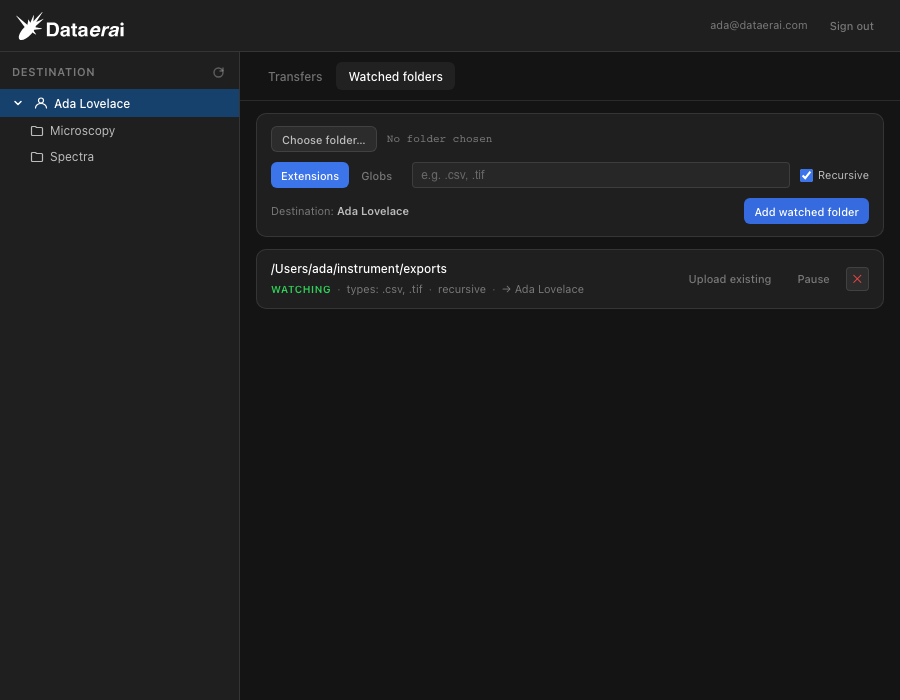Click the Microscopy folder icon
Viewport: 900px width, 700px height.
coord(37,131)
